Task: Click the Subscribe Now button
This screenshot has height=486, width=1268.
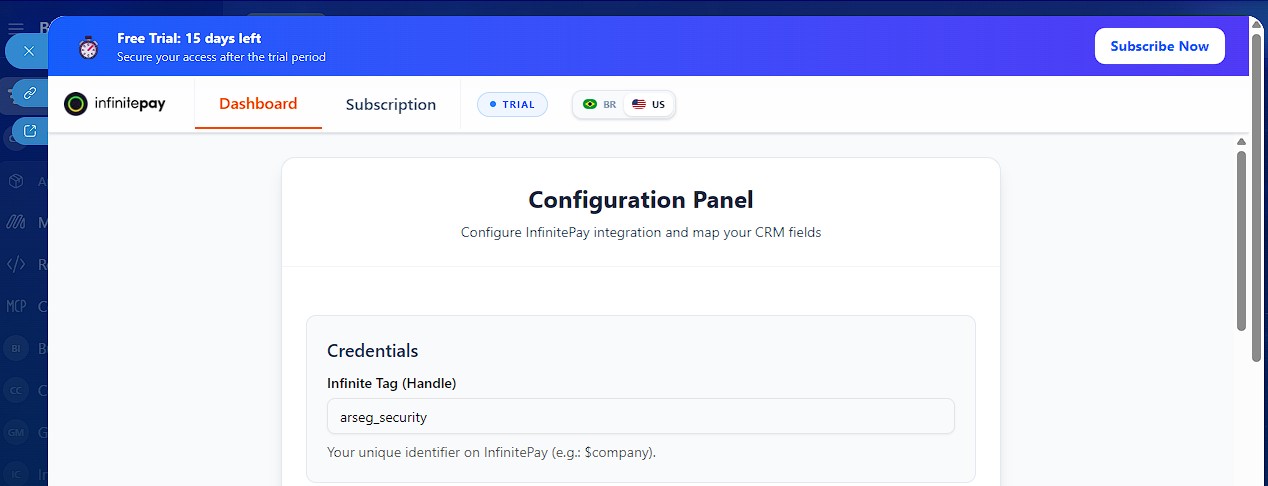Action: [x=1159, y=46]
